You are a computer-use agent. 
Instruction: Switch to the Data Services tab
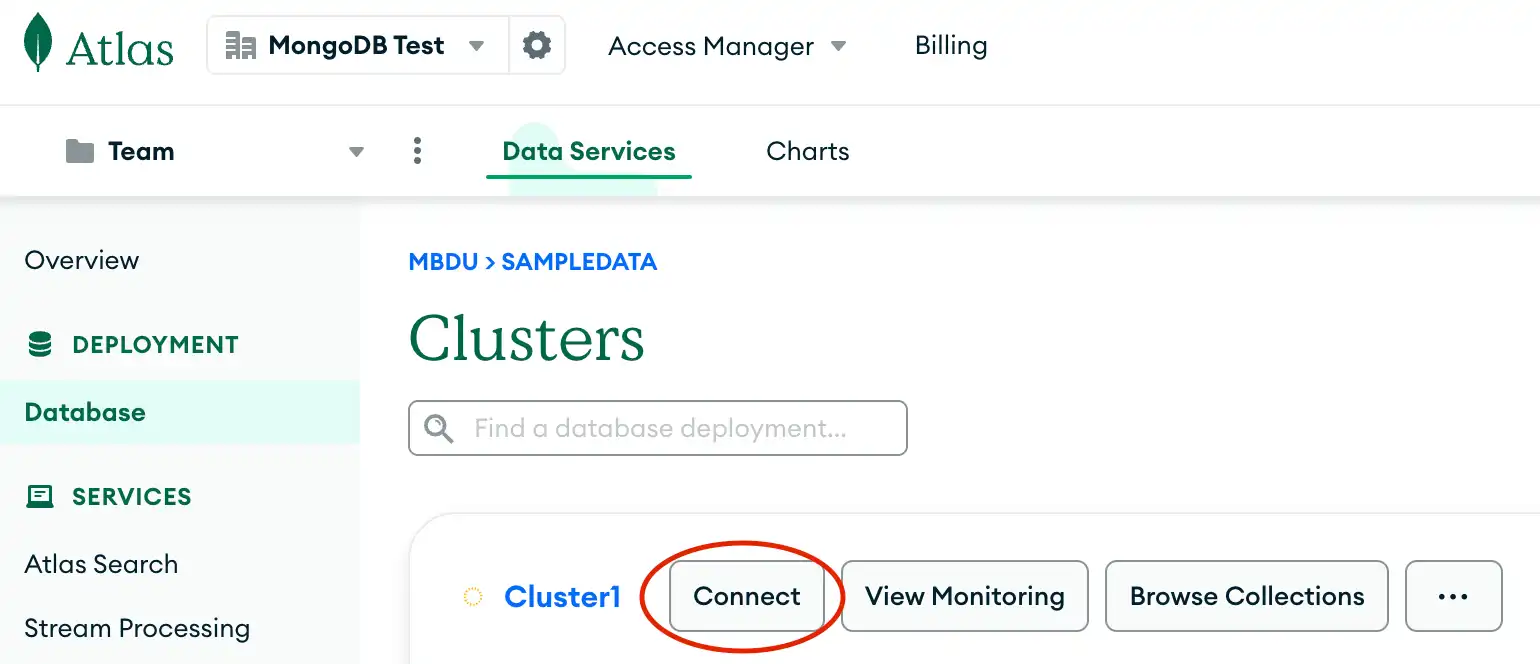click(588, 150)
